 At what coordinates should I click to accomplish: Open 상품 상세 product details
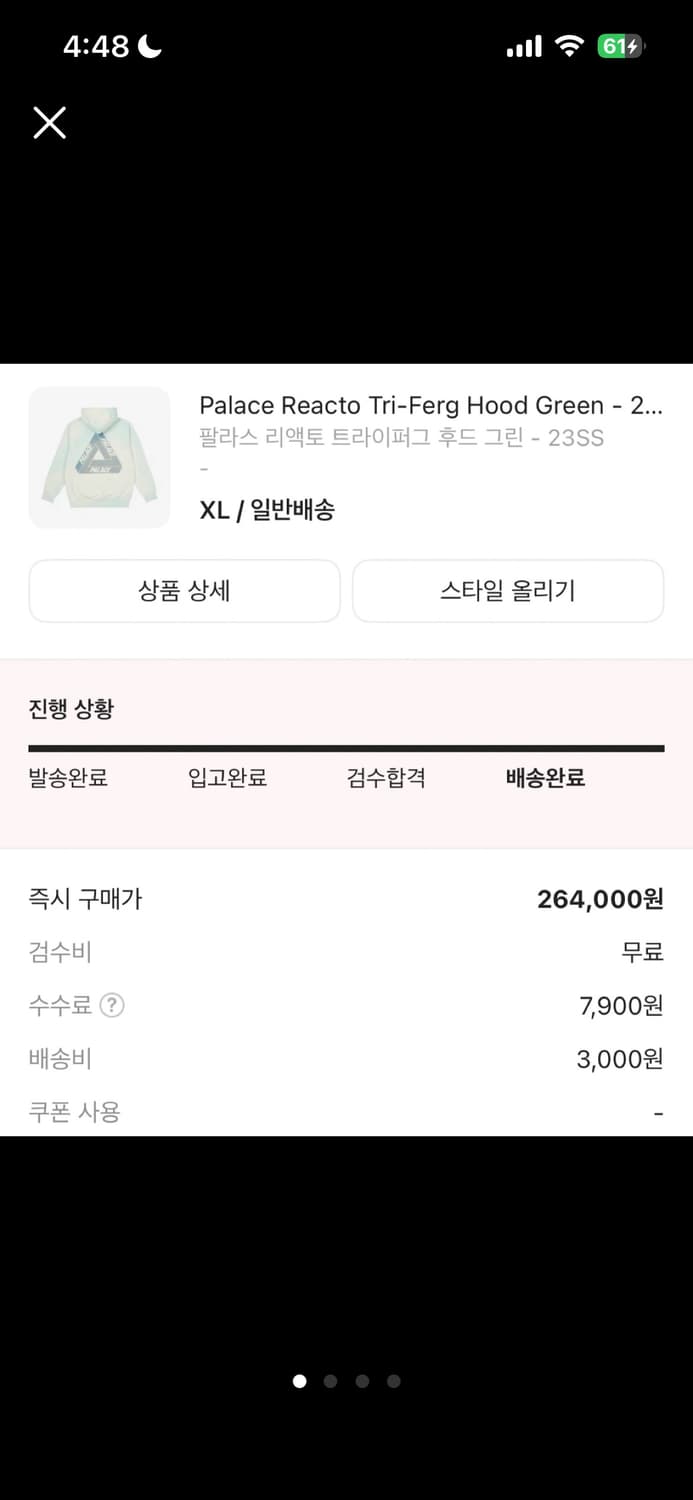(184, 591)
